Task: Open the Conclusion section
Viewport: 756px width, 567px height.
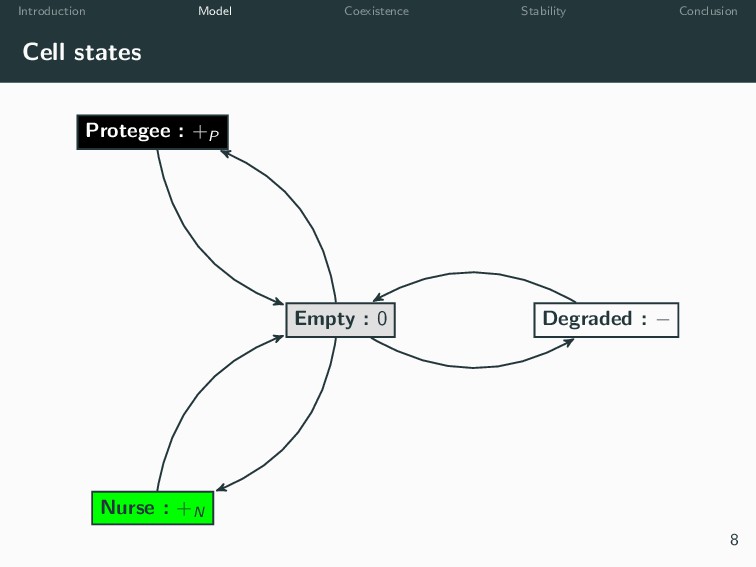Action: (708, 11)
